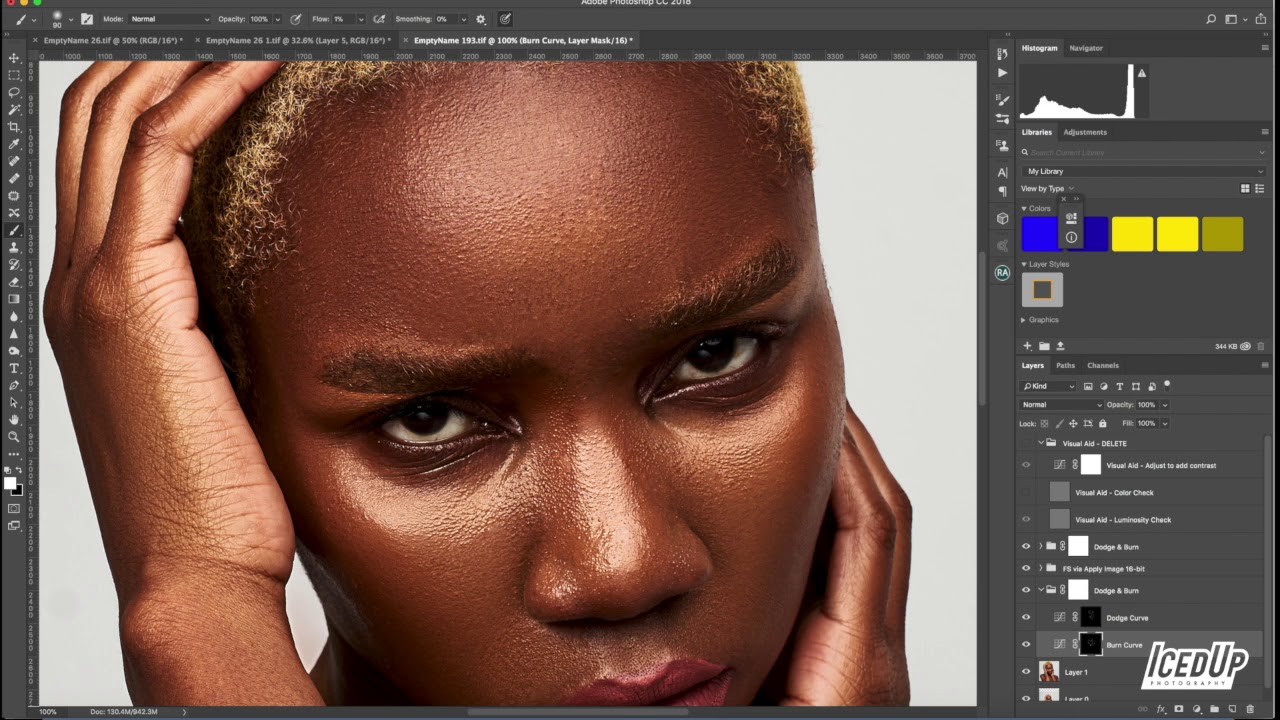Expand the Graphics section in Libraries
The height and width of the screenshot is (720, 1280).
tap(1023, 320)
